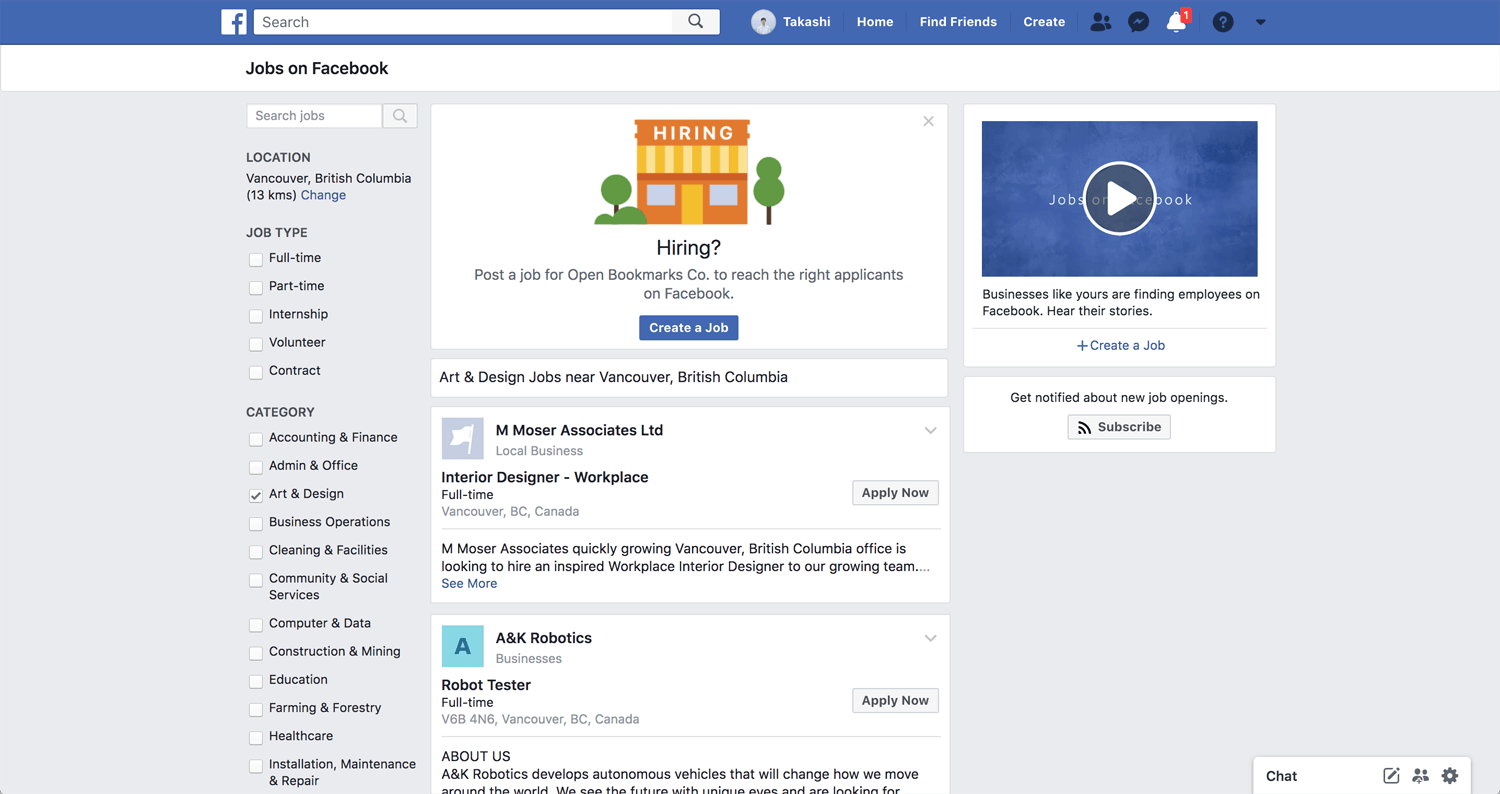Screen dimensions: 1500x794
Task: Open the Help question mark icon
Action: pos(1223,22)
